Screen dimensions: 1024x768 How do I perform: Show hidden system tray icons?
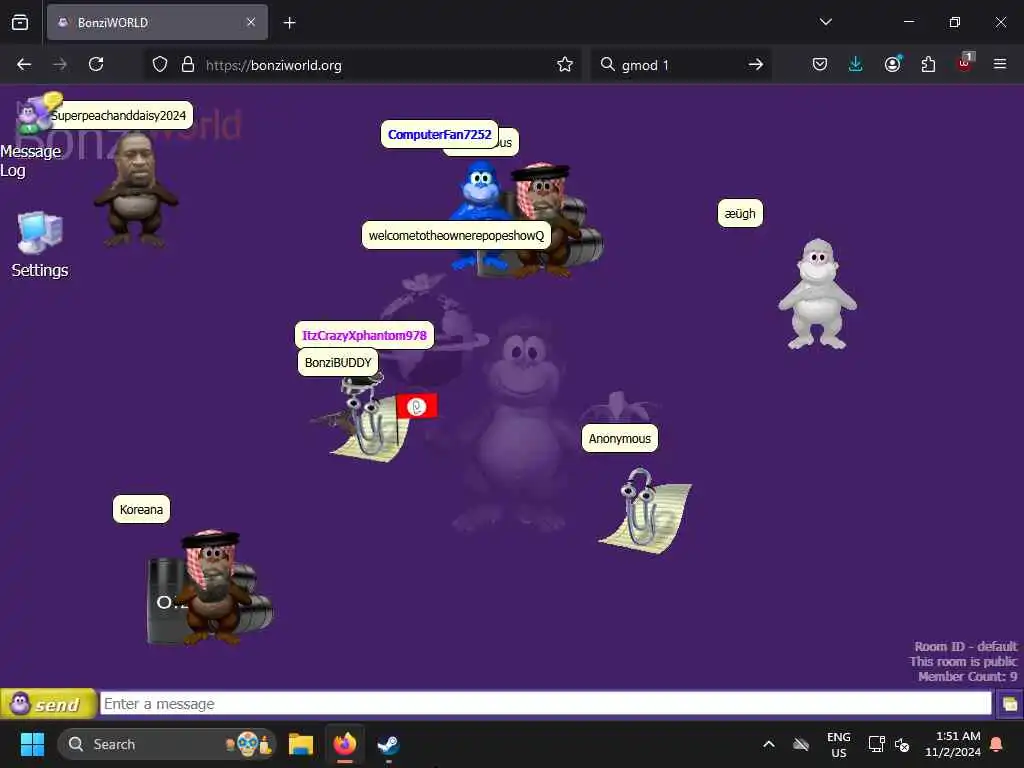769,744
